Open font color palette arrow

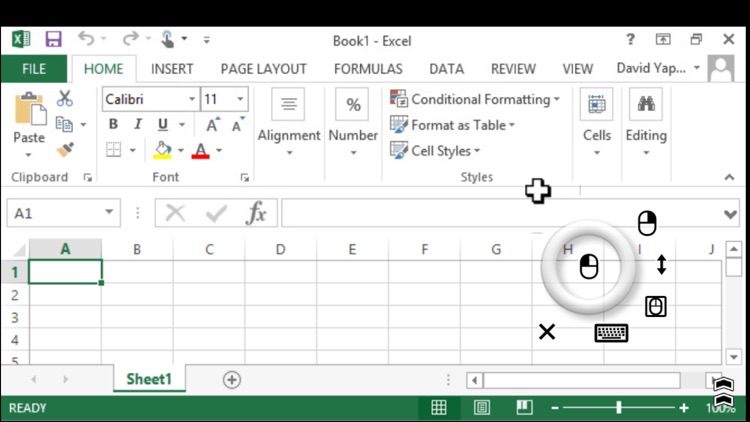tap(219, 151)
